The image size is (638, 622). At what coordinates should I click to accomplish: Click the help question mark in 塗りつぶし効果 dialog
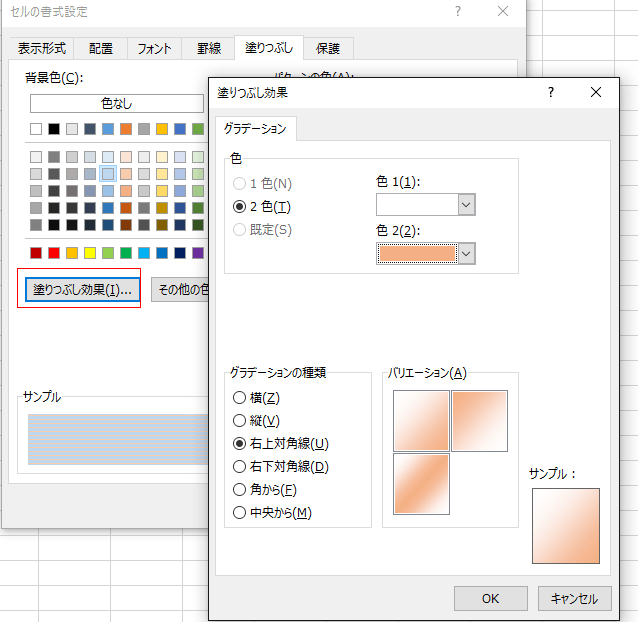[550, 92]
